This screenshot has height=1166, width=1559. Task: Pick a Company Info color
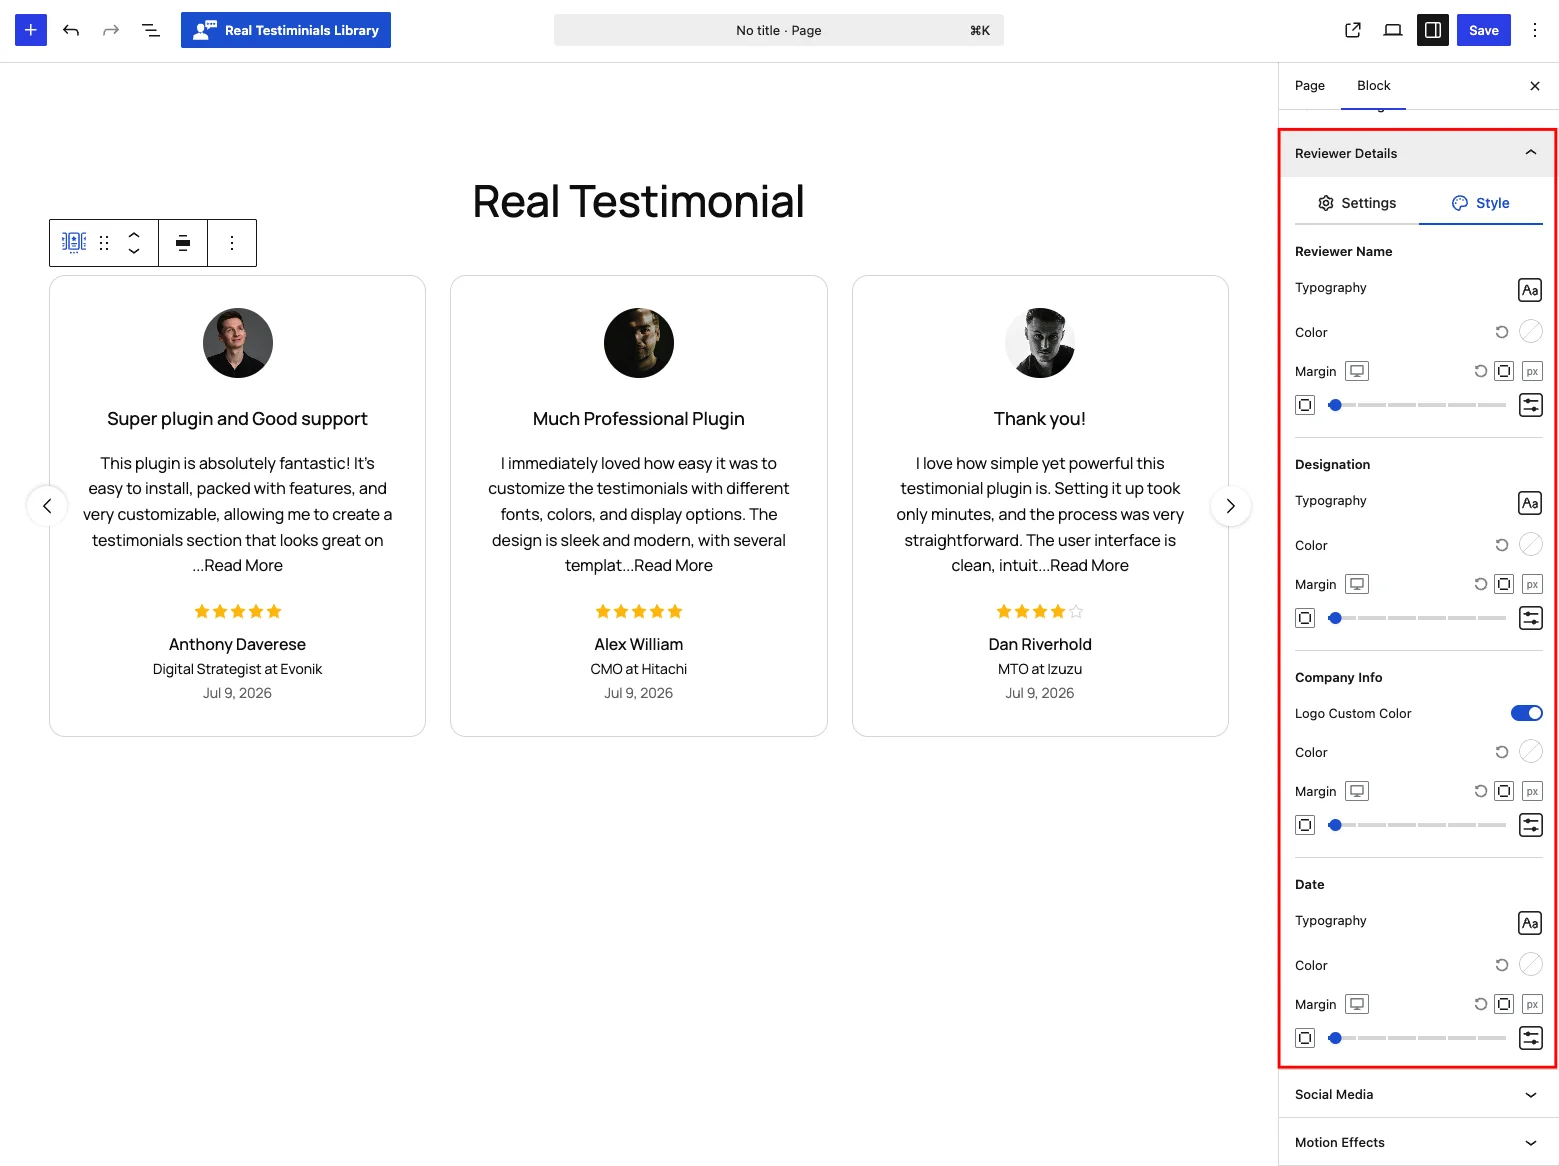tap(1531, 751)
